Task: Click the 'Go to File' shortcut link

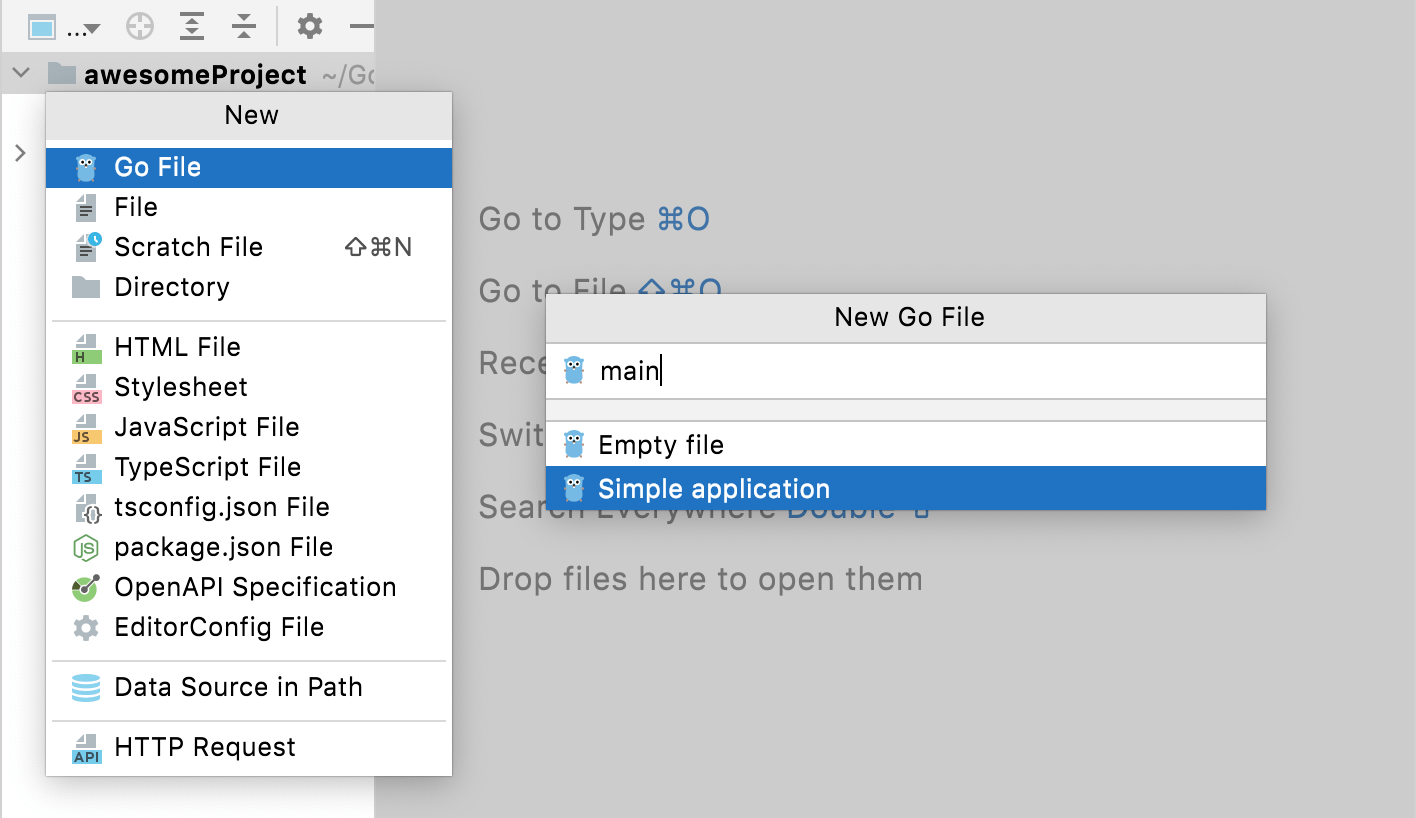Action: [x=590, y=291]
